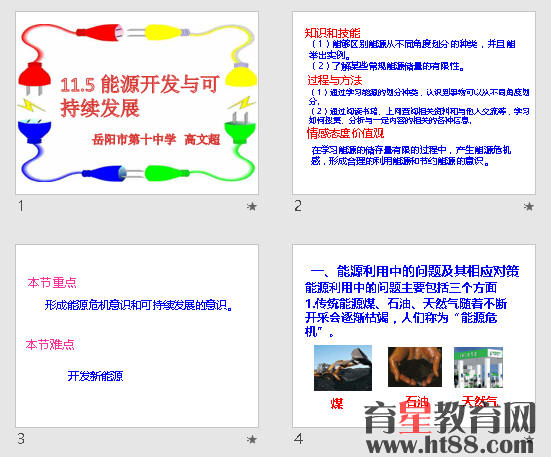This screenshot has width=551, height=457.
Task: Click the coal photo on slide 4
Action: 343,368
